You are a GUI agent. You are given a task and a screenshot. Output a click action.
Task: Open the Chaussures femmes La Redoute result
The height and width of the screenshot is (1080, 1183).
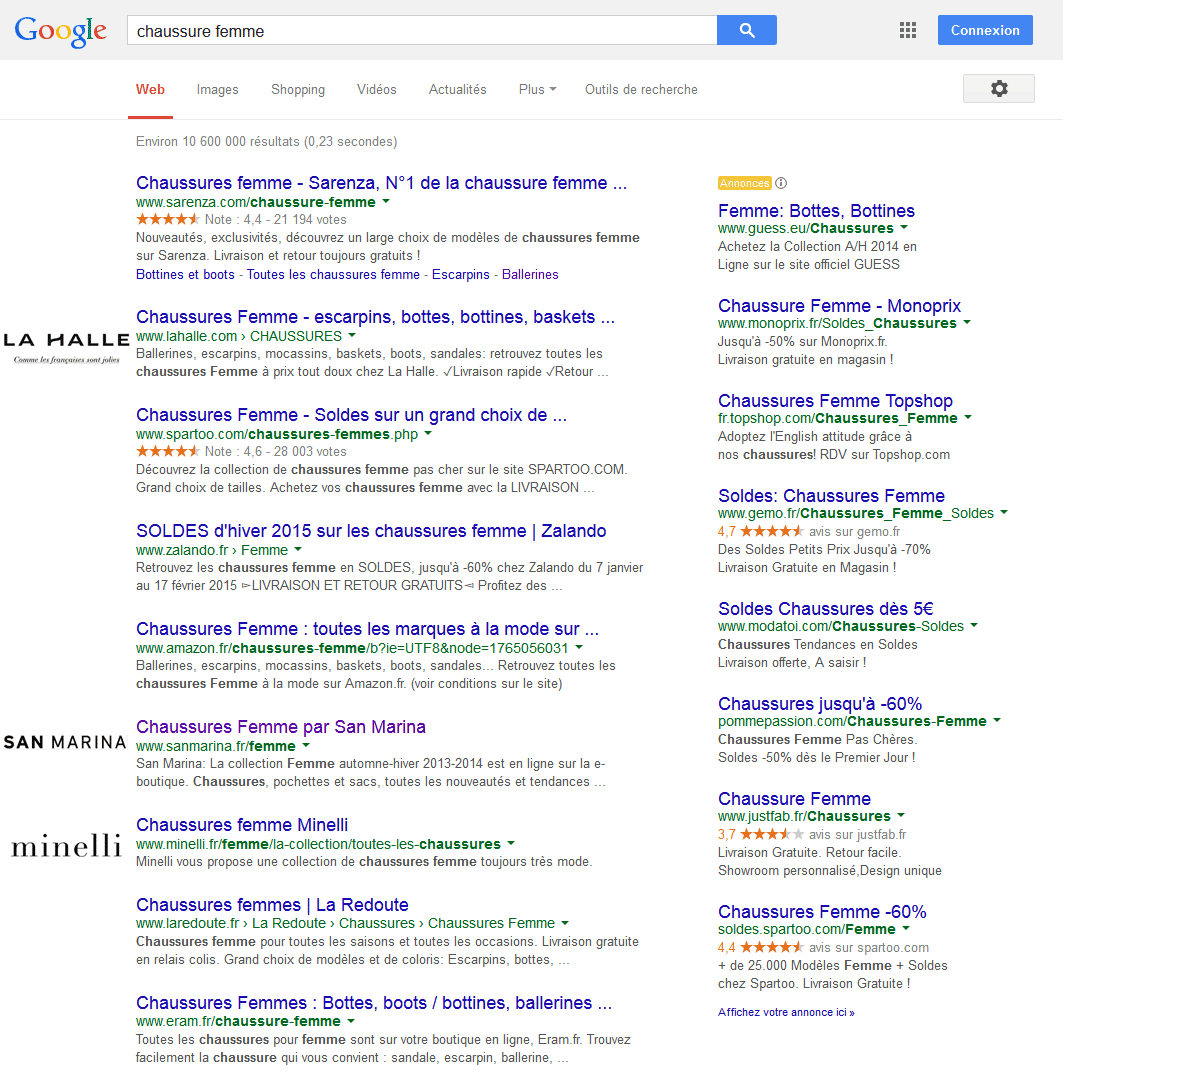pos(272,904)
